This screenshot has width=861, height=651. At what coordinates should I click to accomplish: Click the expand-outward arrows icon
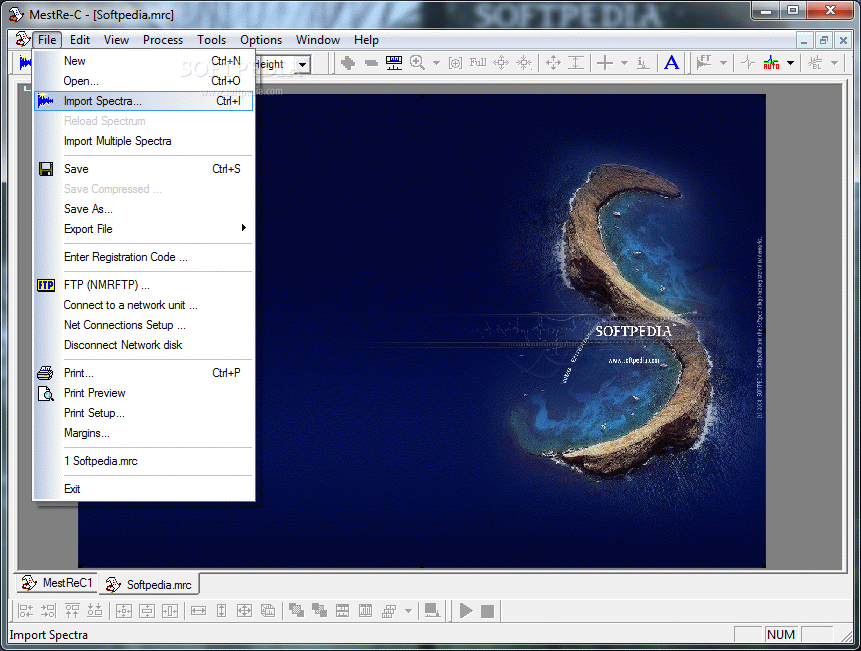pyautogui.click(x=501, y=63)
